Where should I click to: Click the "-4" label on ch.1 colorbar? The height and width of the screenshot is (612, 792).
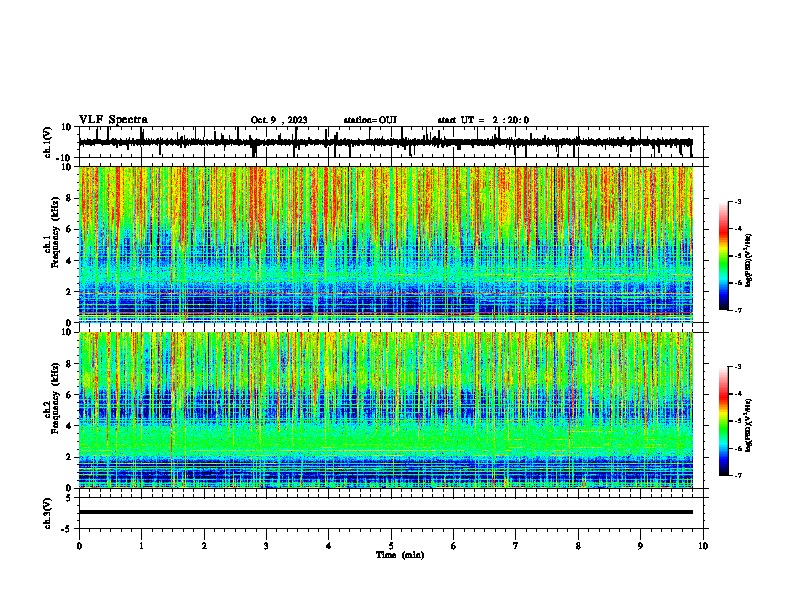pyautogui.click(x=738, y=229)
